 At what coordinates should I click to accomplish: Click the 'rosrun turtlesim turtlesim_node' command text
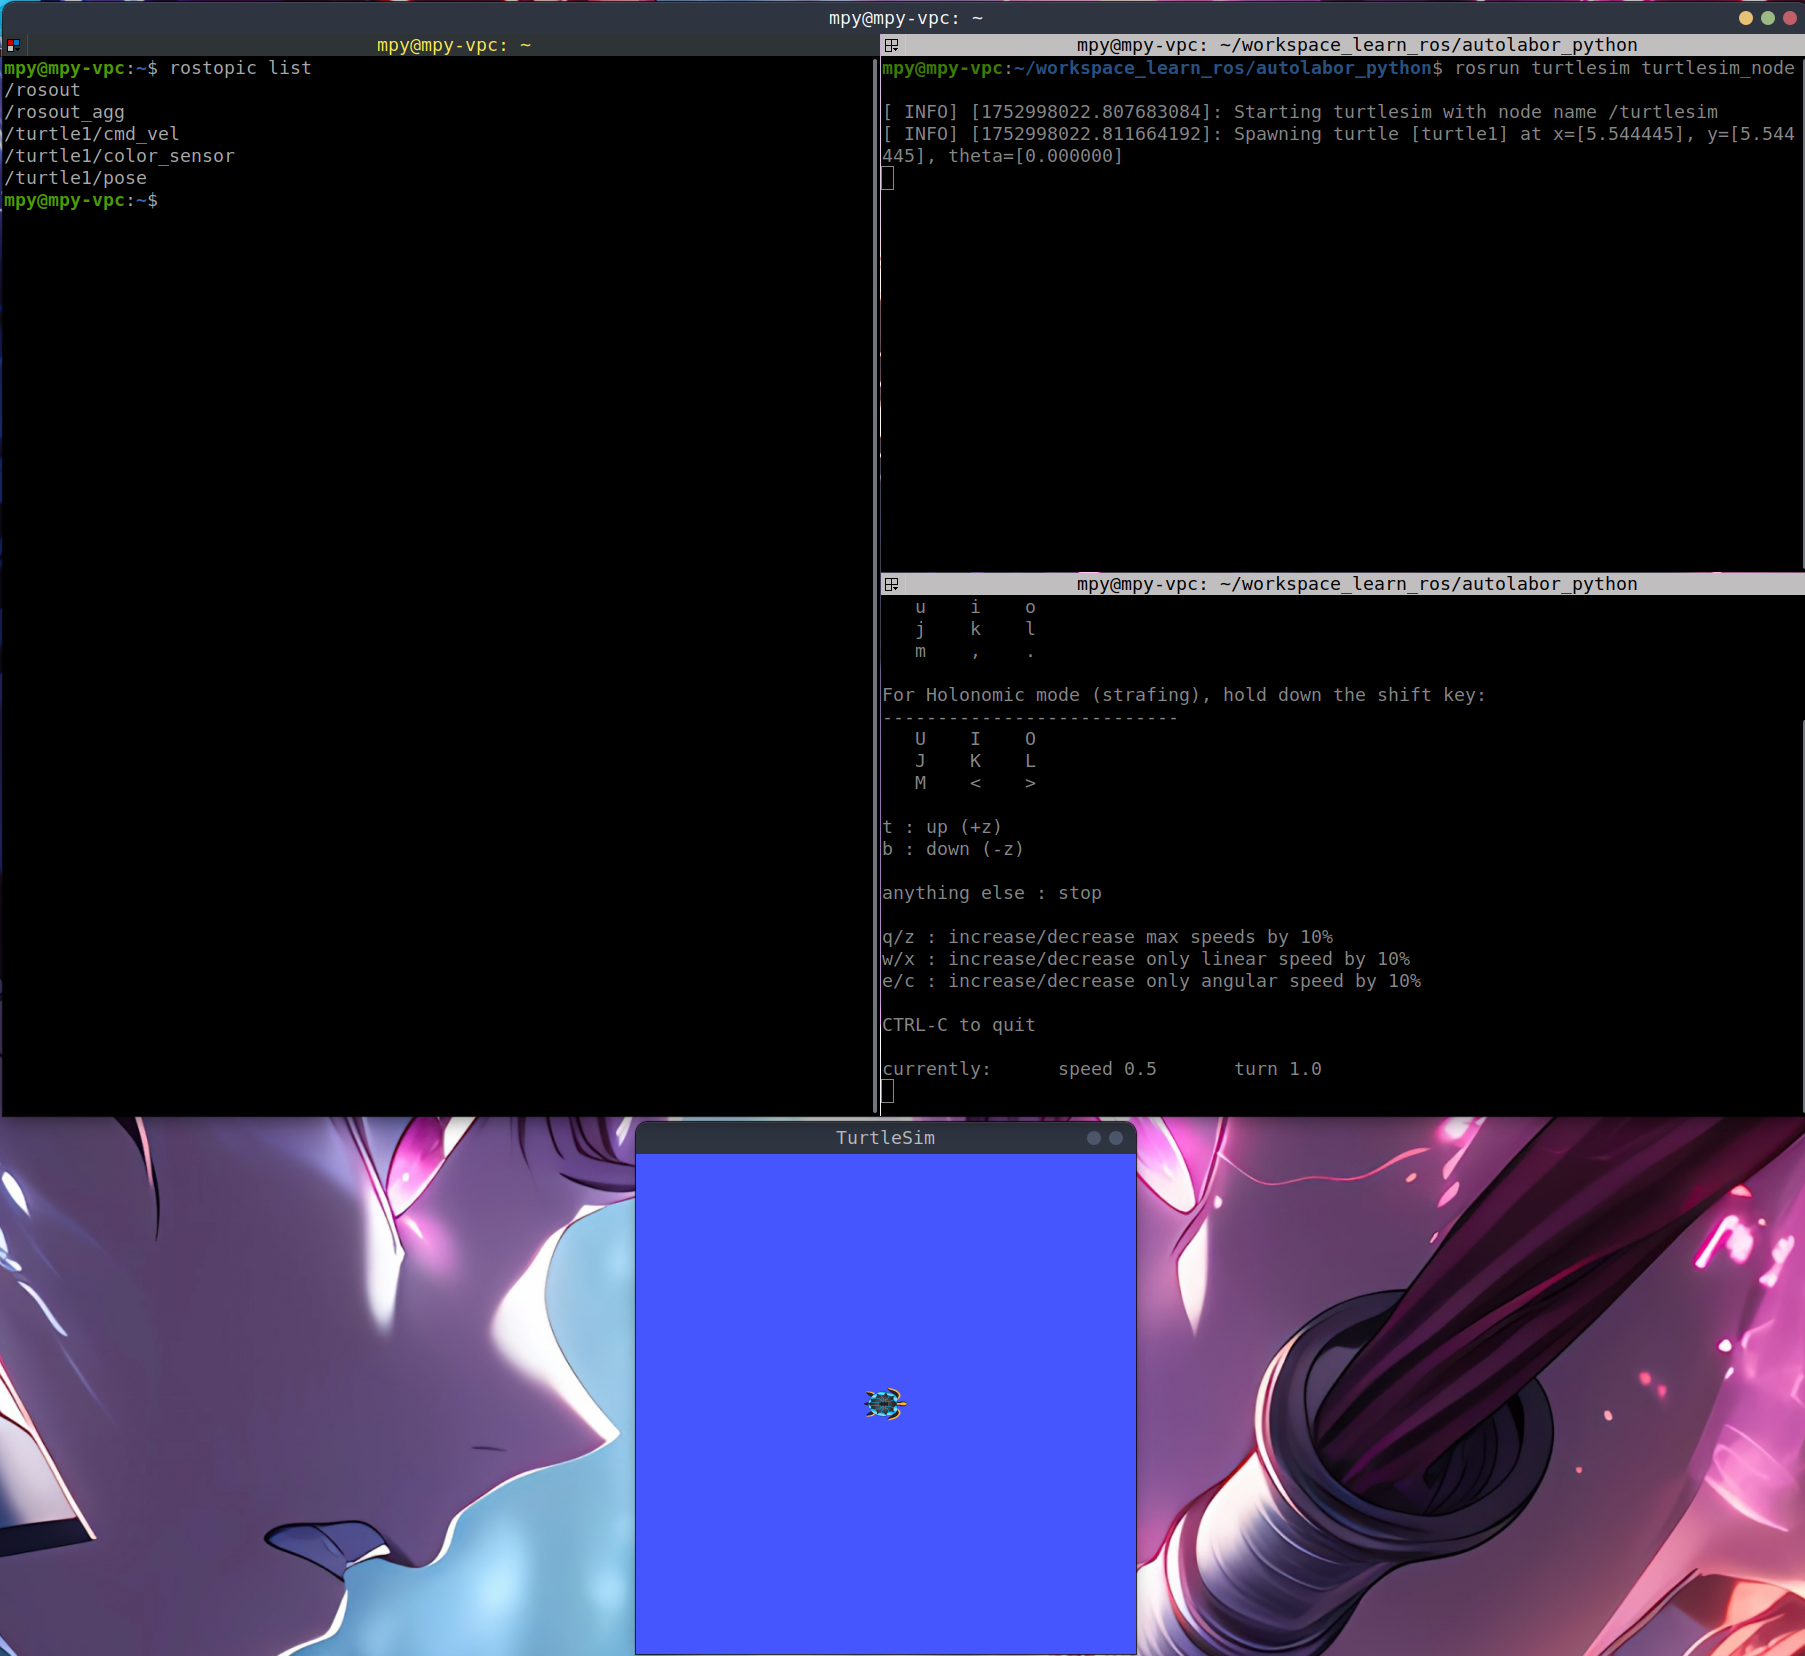click(1623, 68)
